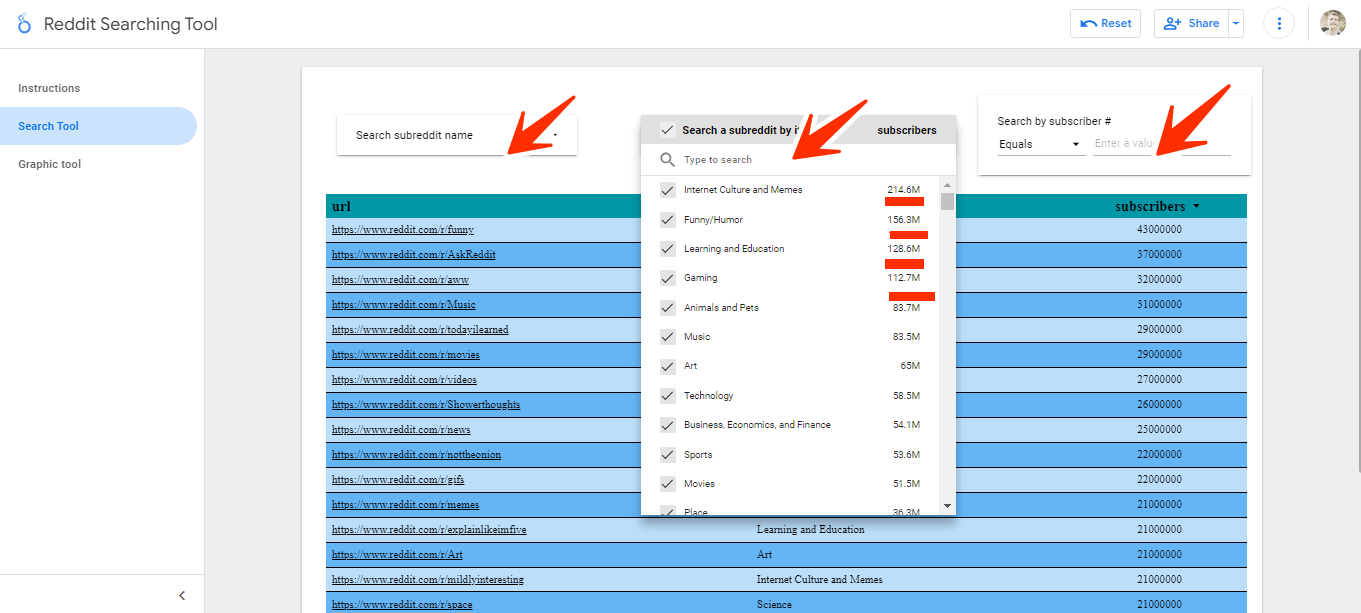Image resolution: width=1361 pixels, height=613 pixels.
Task: Open the three-dot more options menu
Action: point(1279,24)
